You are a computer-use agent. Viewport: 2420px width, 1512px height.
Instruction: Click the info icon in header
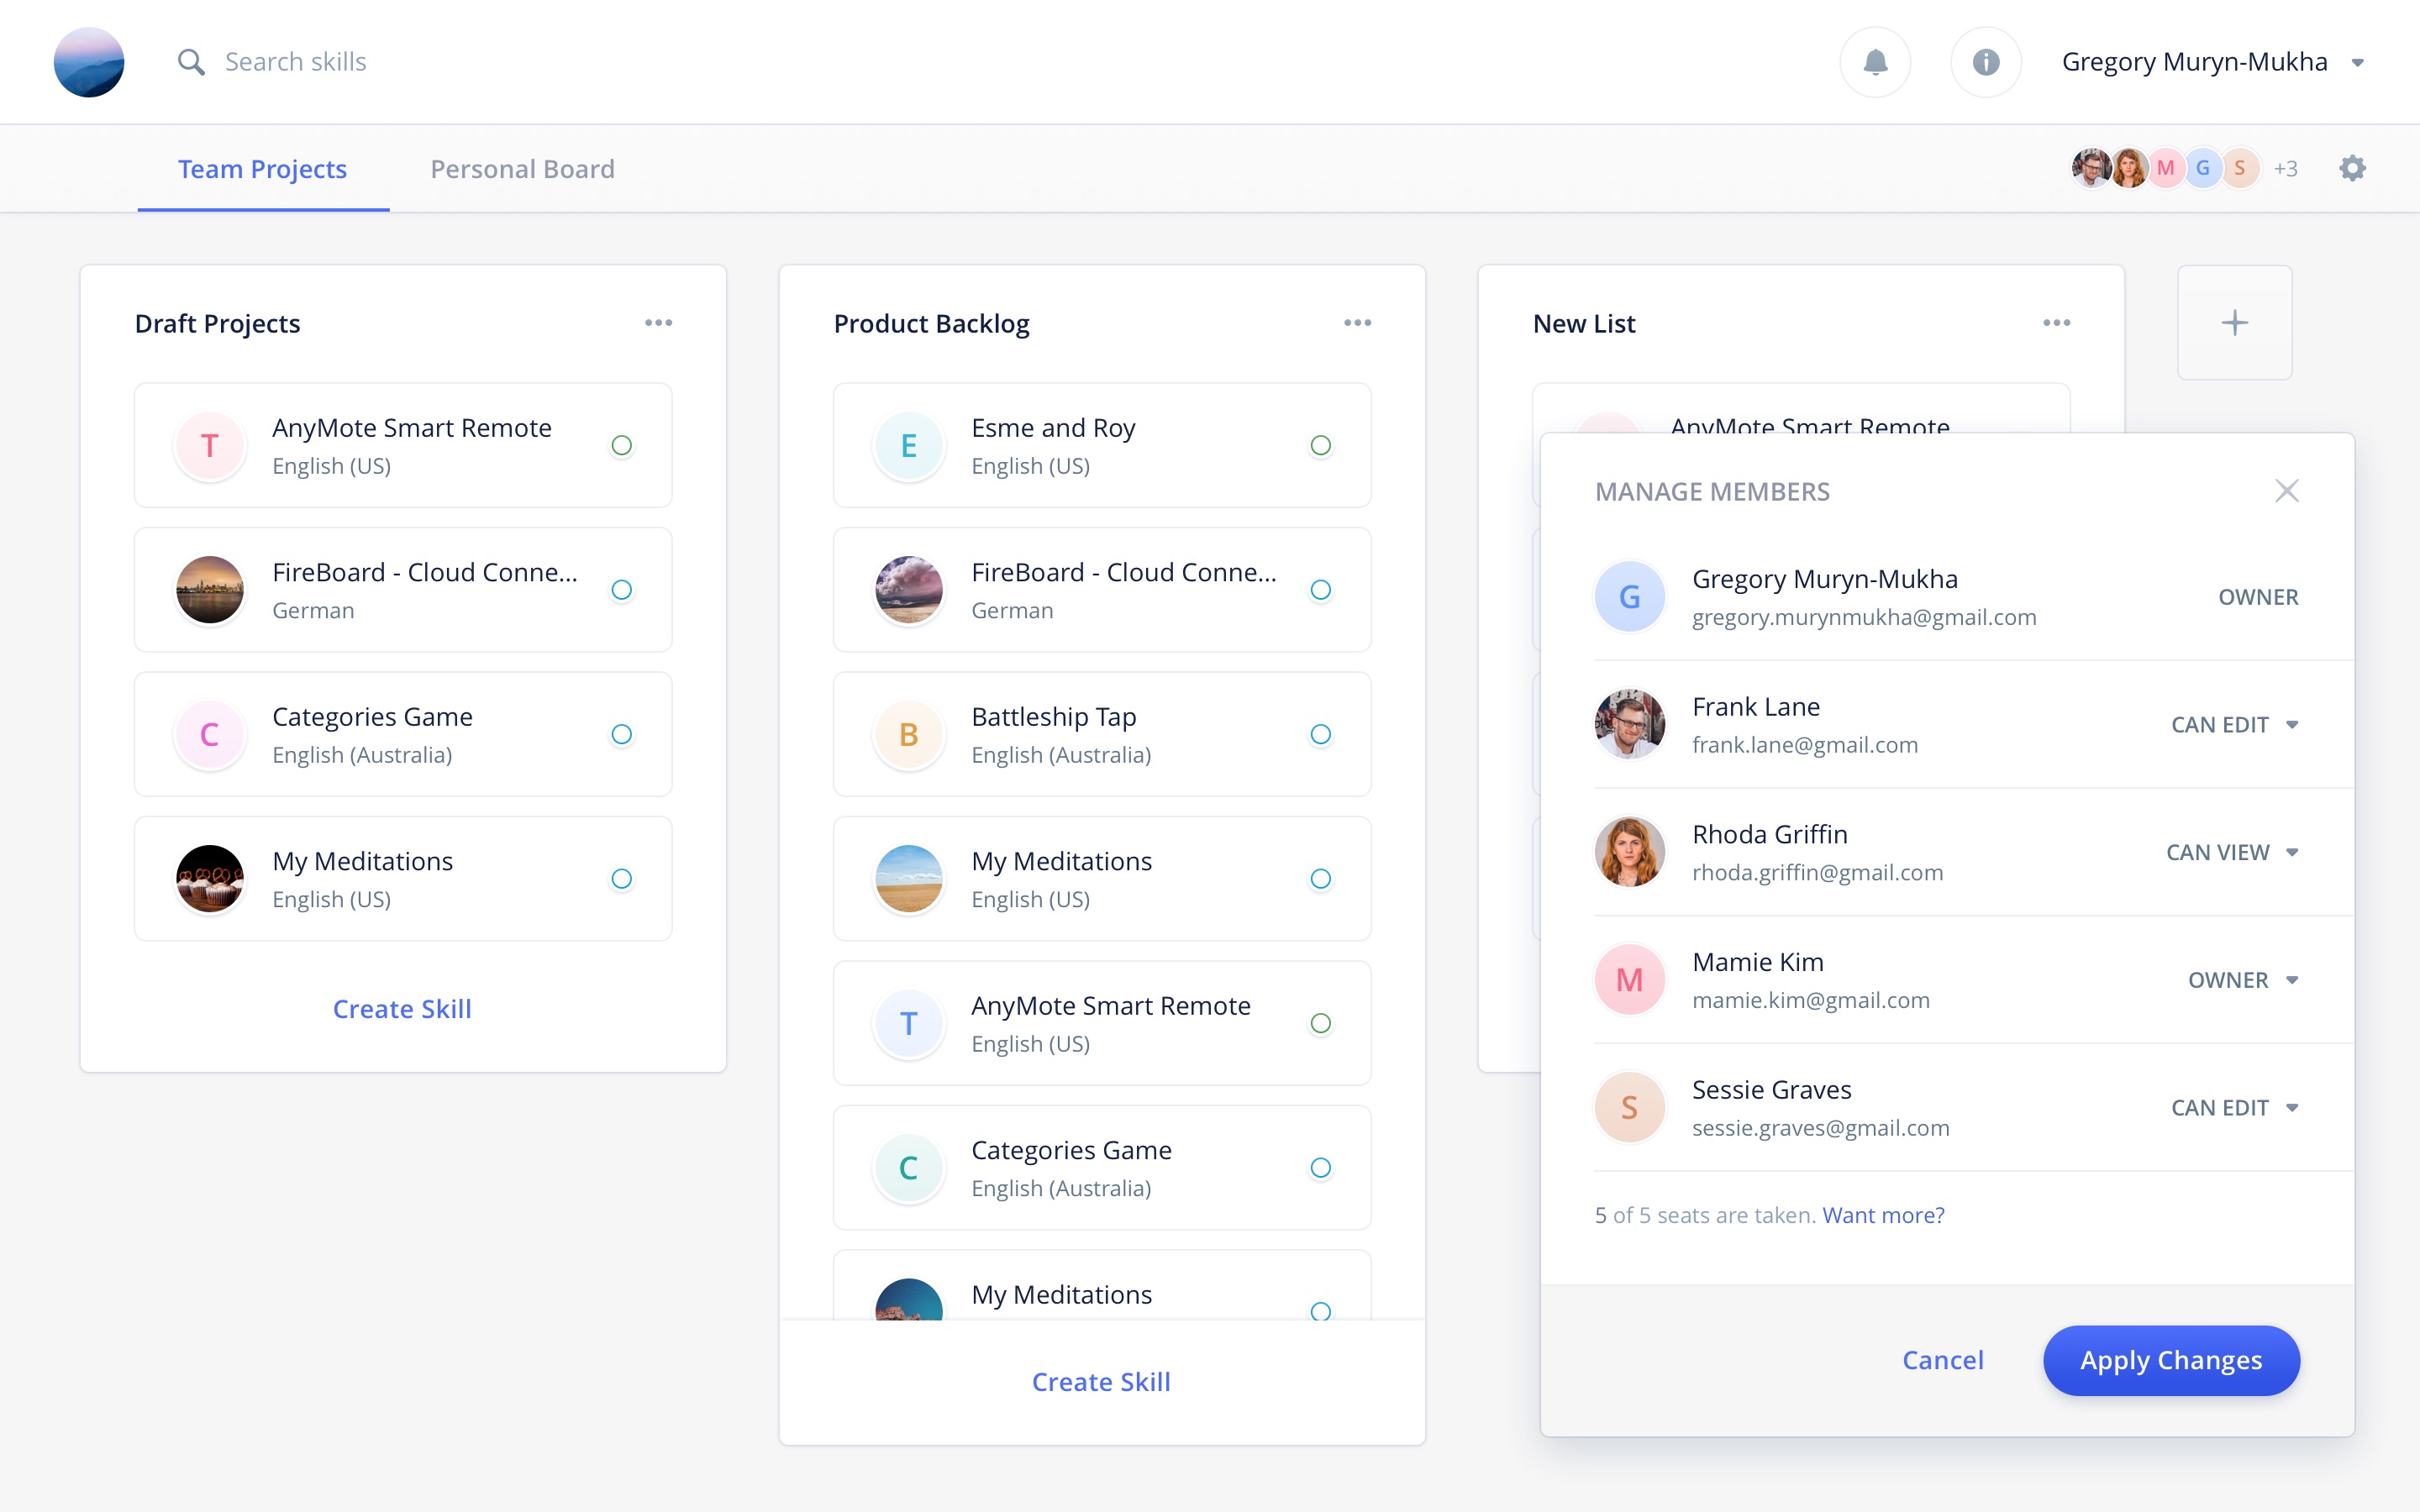click(1986, 62)
